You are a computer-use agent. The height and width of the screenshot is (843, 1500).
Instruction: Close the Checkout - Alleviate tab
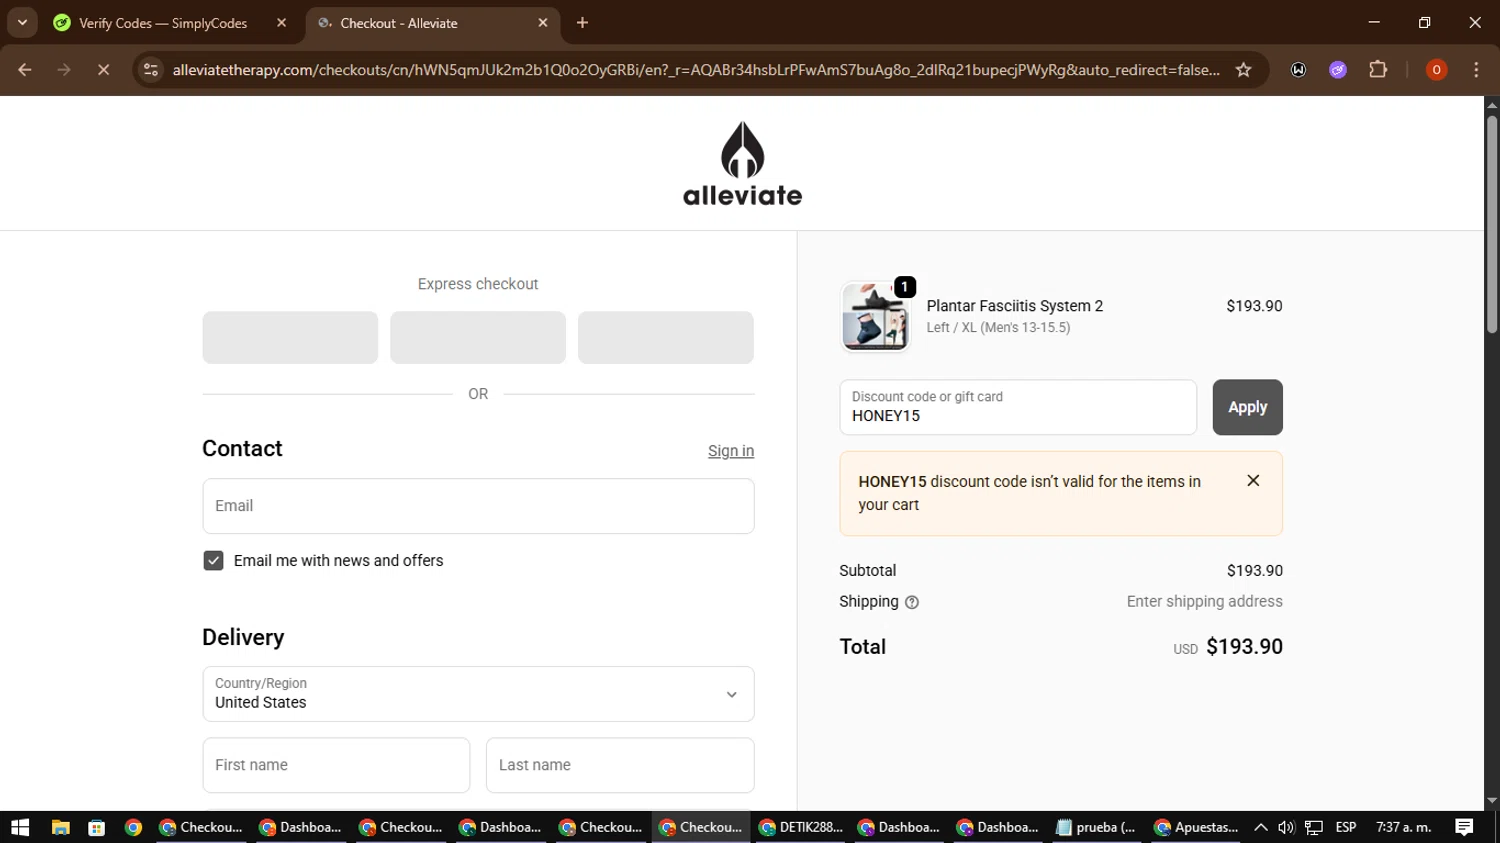pos(543,23)
